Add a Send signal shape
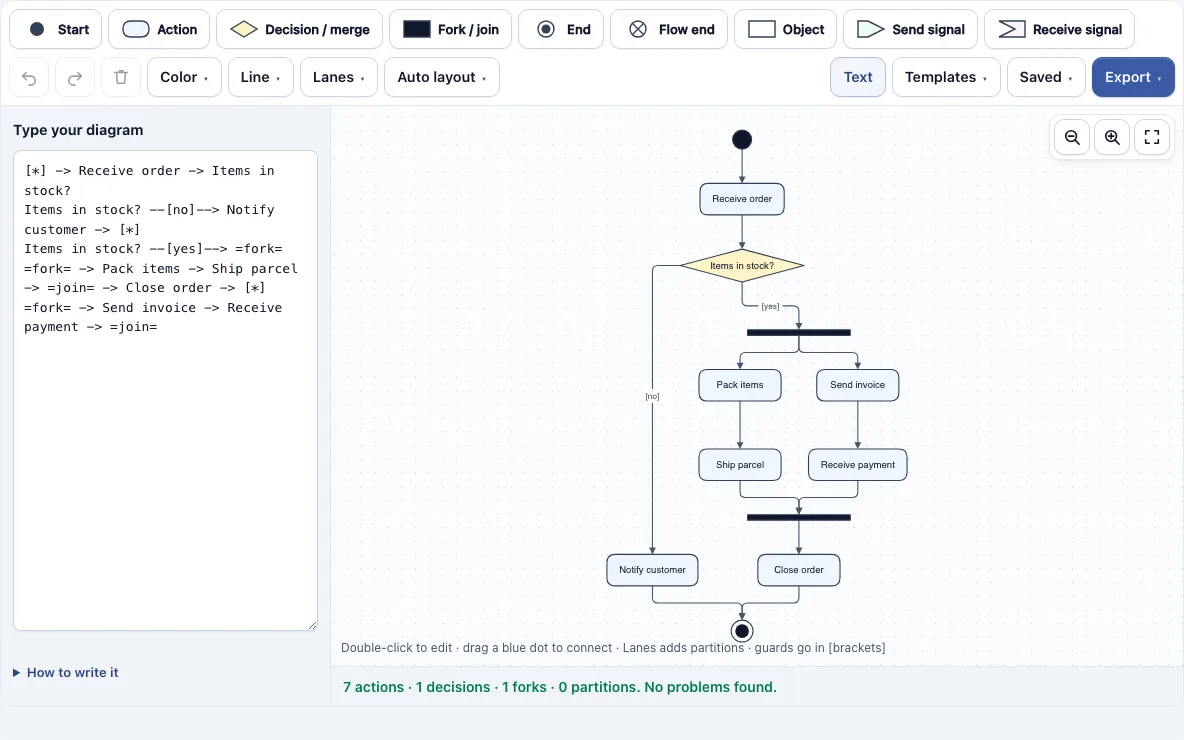 pyautogui.click(x=911, y=29)
